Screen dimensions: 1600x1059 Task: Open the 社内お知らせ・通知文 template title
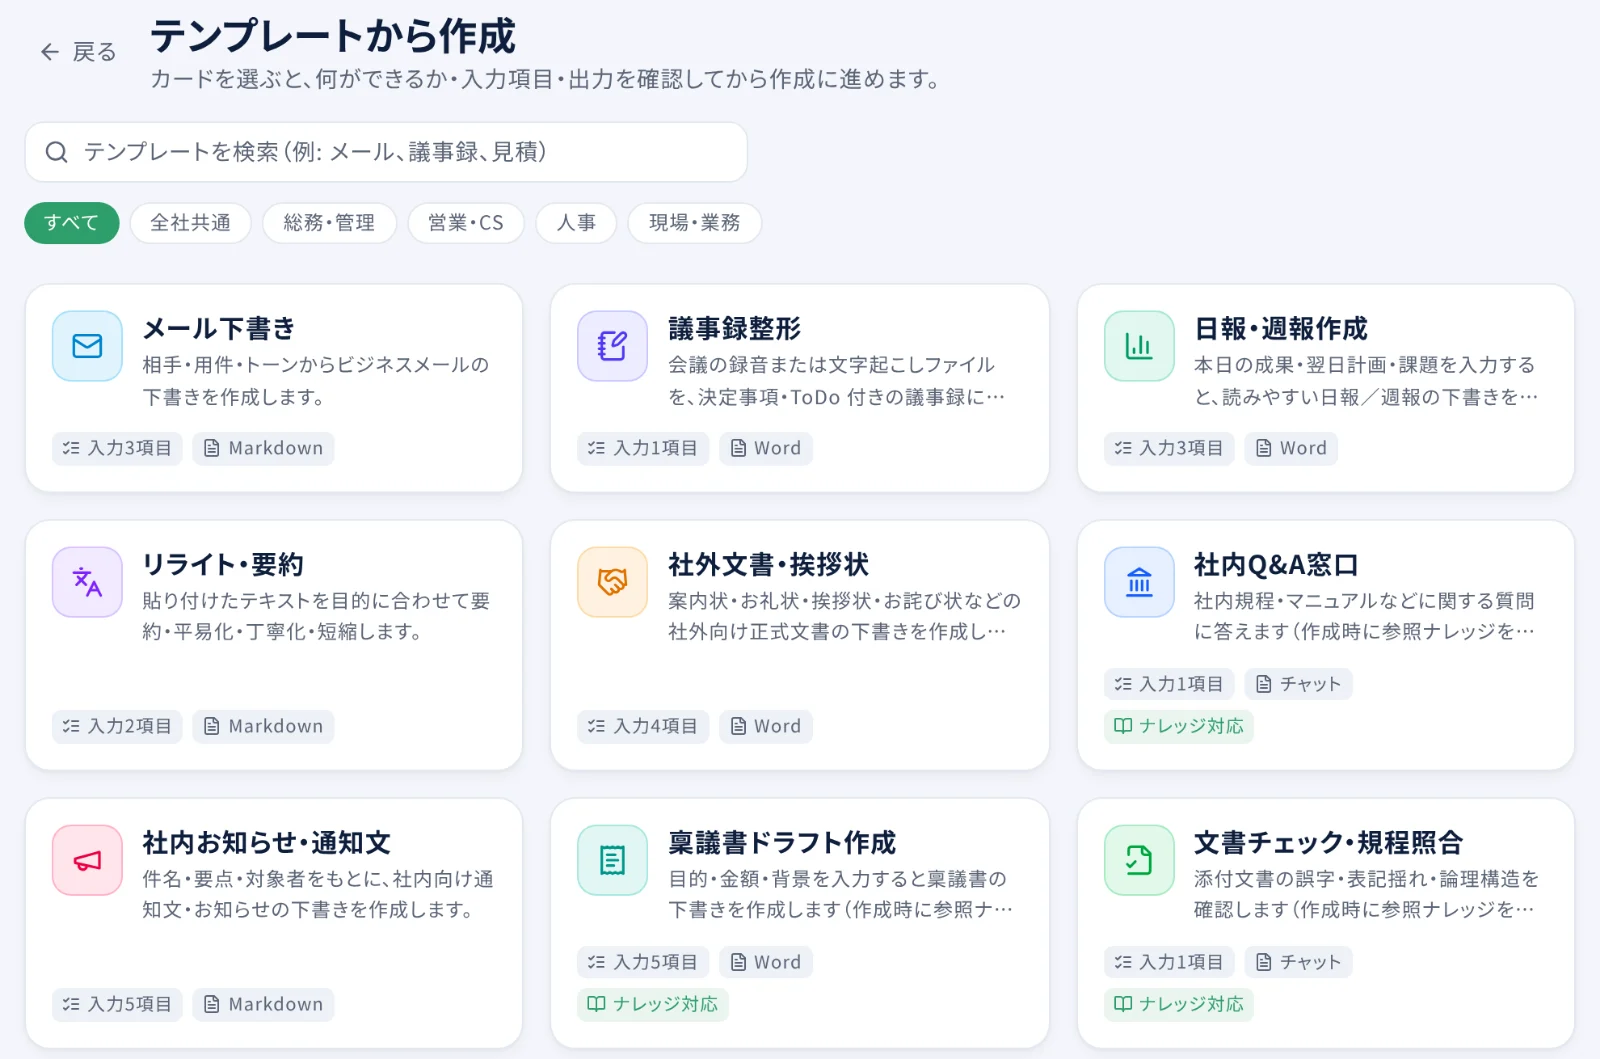266,842
